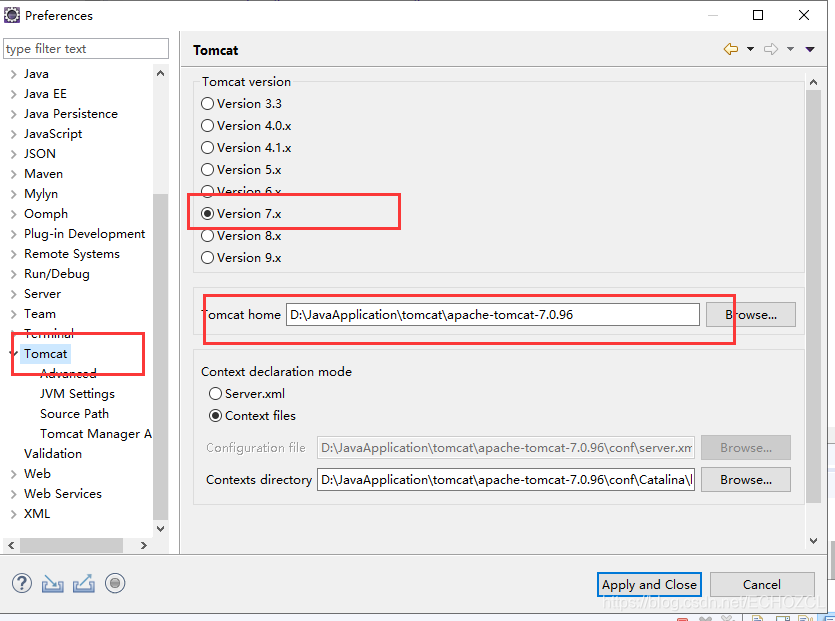Expand the JavaScript tree node
This screenshot has height=621, width=835.
14,134
